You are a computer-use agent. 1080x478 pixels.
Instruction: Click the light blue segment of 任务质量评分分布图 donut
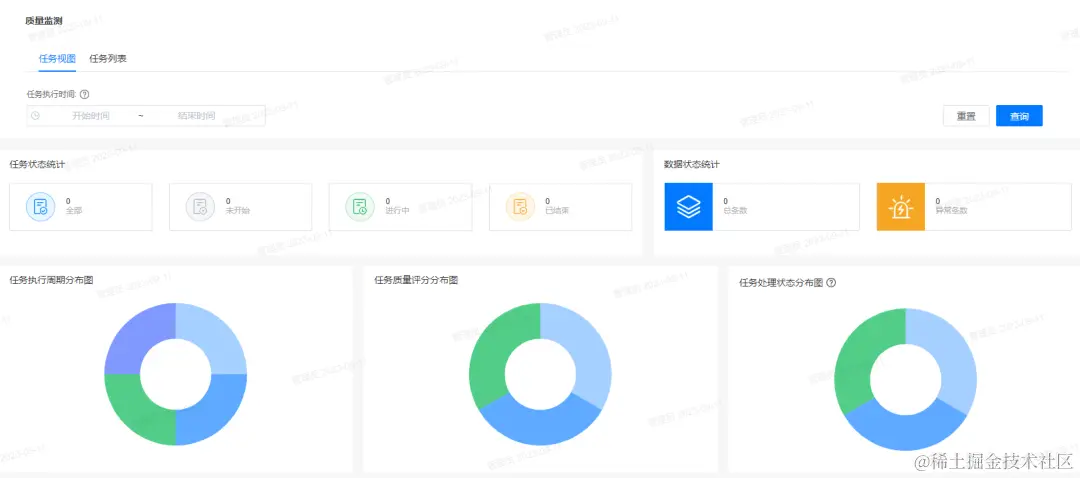click(x=587, y=348)
